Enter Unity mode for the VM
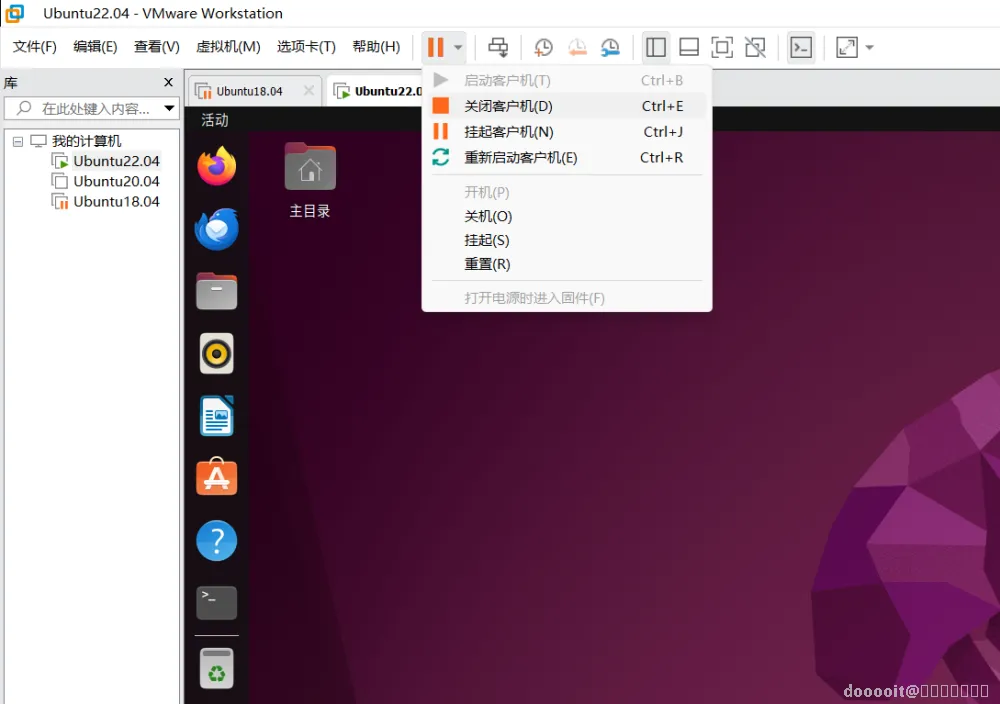1000x704 pixels. pos(757,47)
